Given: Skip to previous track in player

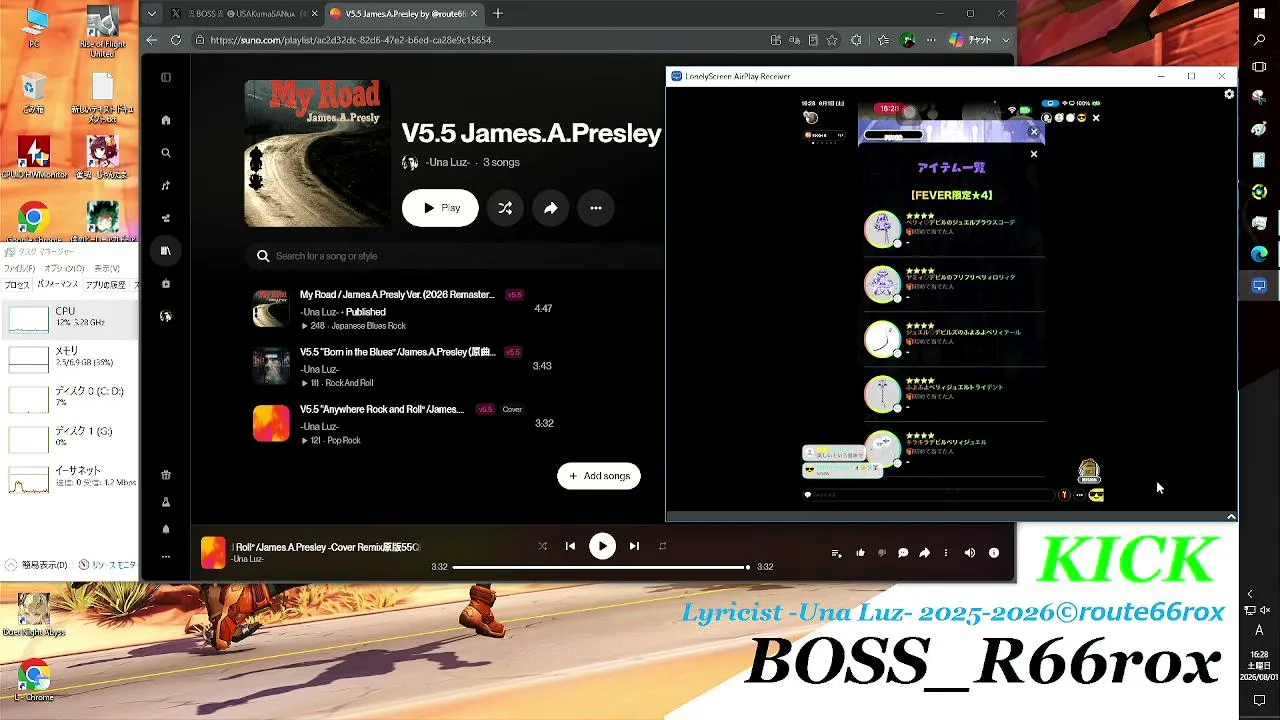Looking at the screenshot, I should pos(570,546).
